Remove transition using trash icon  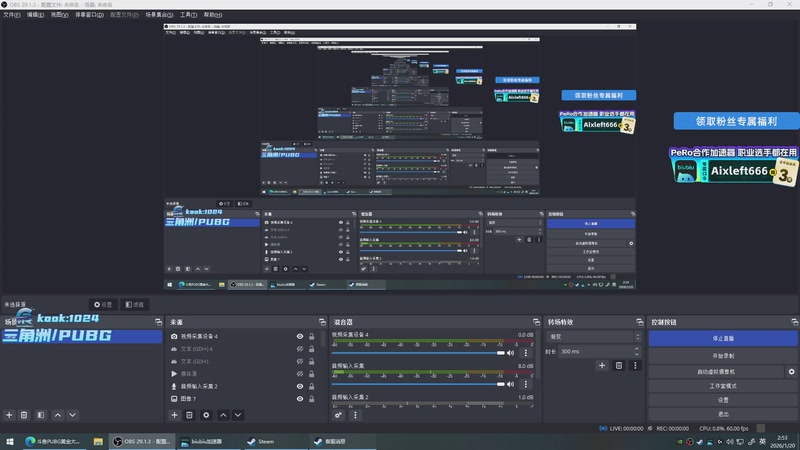pyautogui.click(x=619, y=365)
